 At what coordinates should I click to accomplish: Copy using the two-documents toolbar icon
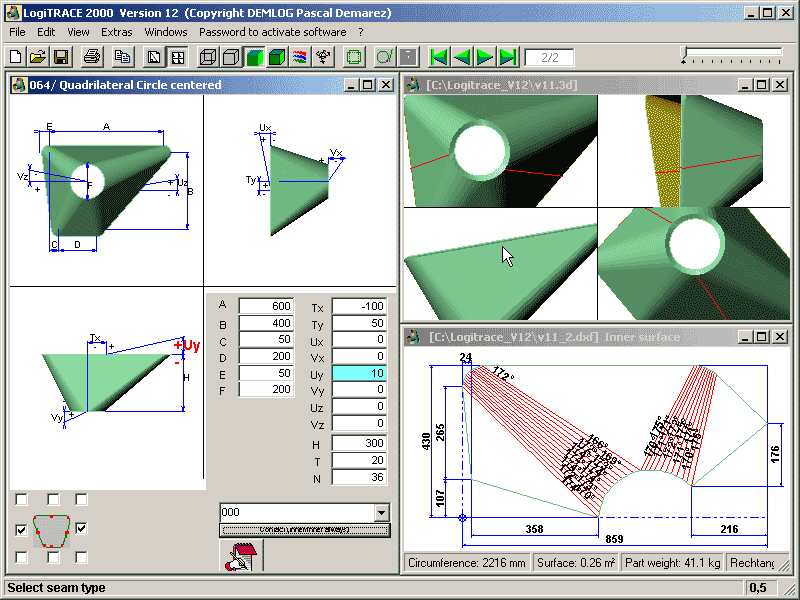122,57
